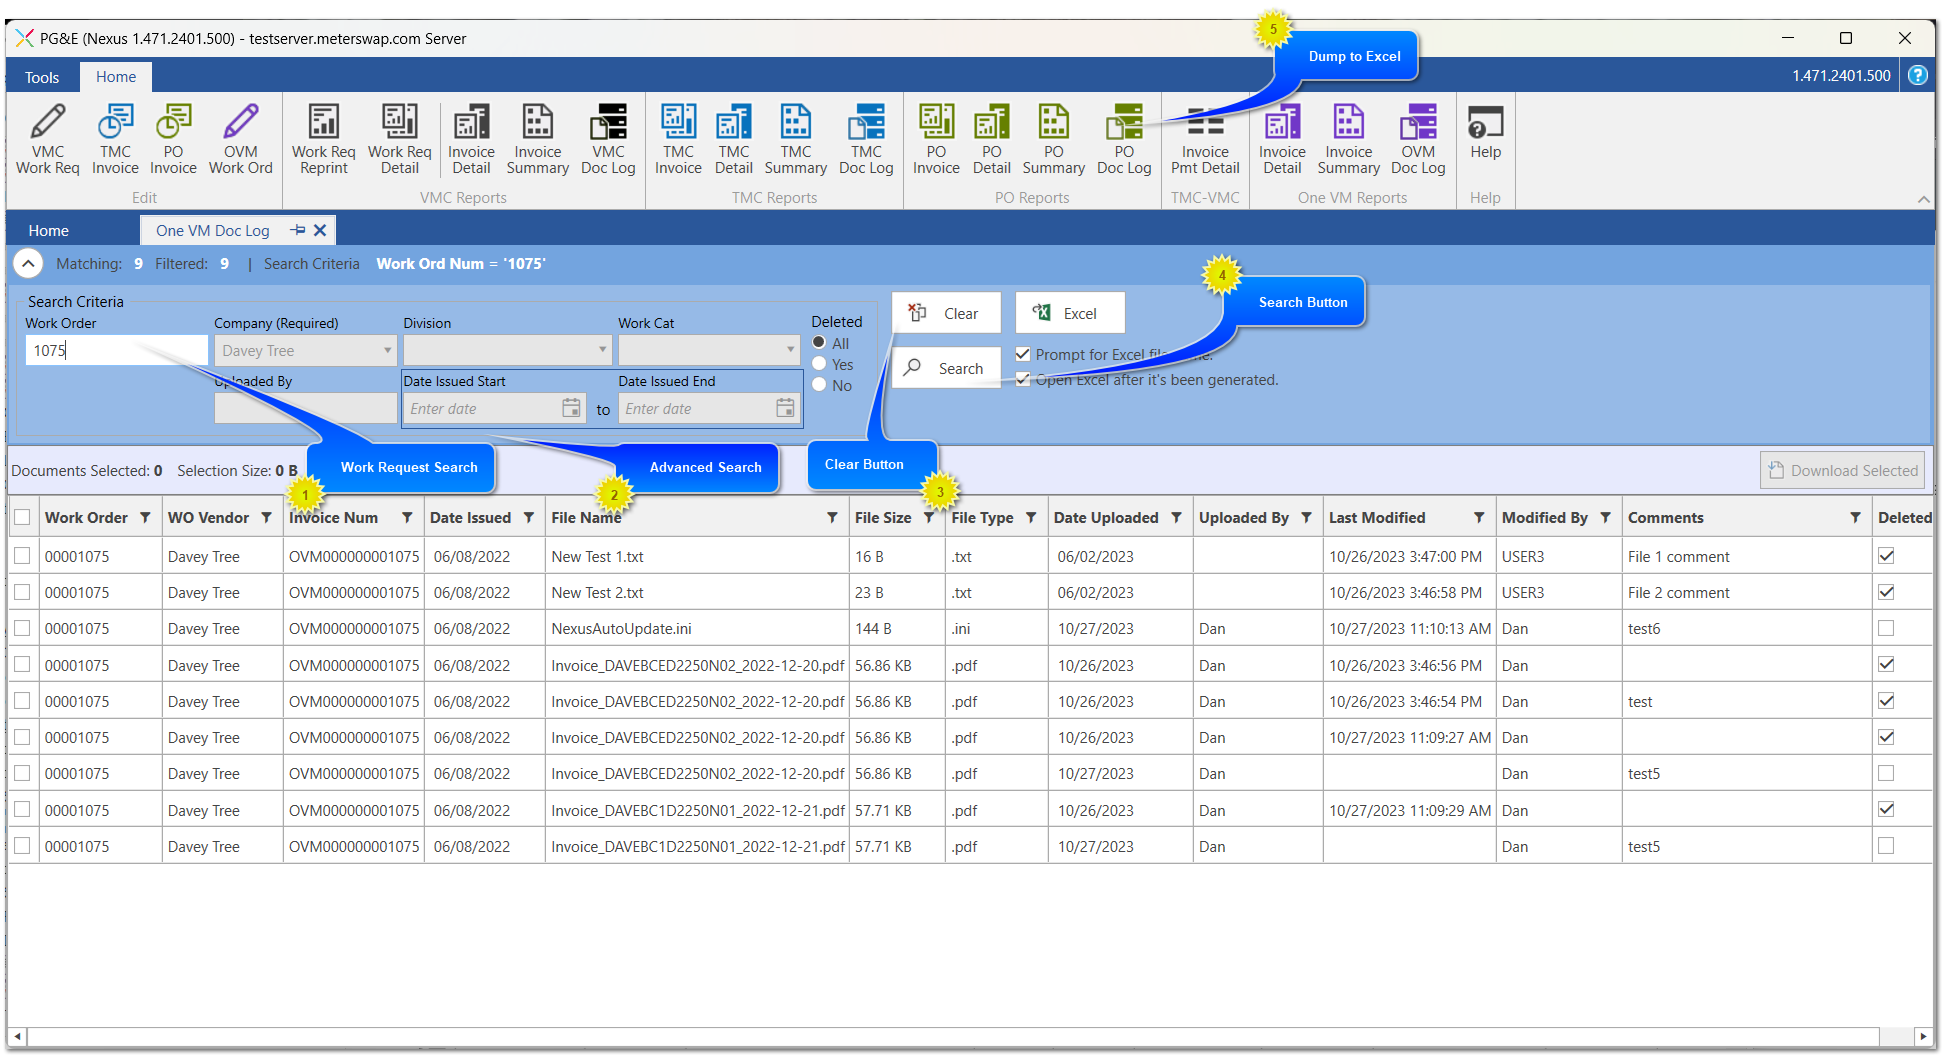
Task: Click the horizontal scrollbar right arrow
Action: click(1922, 1036)
